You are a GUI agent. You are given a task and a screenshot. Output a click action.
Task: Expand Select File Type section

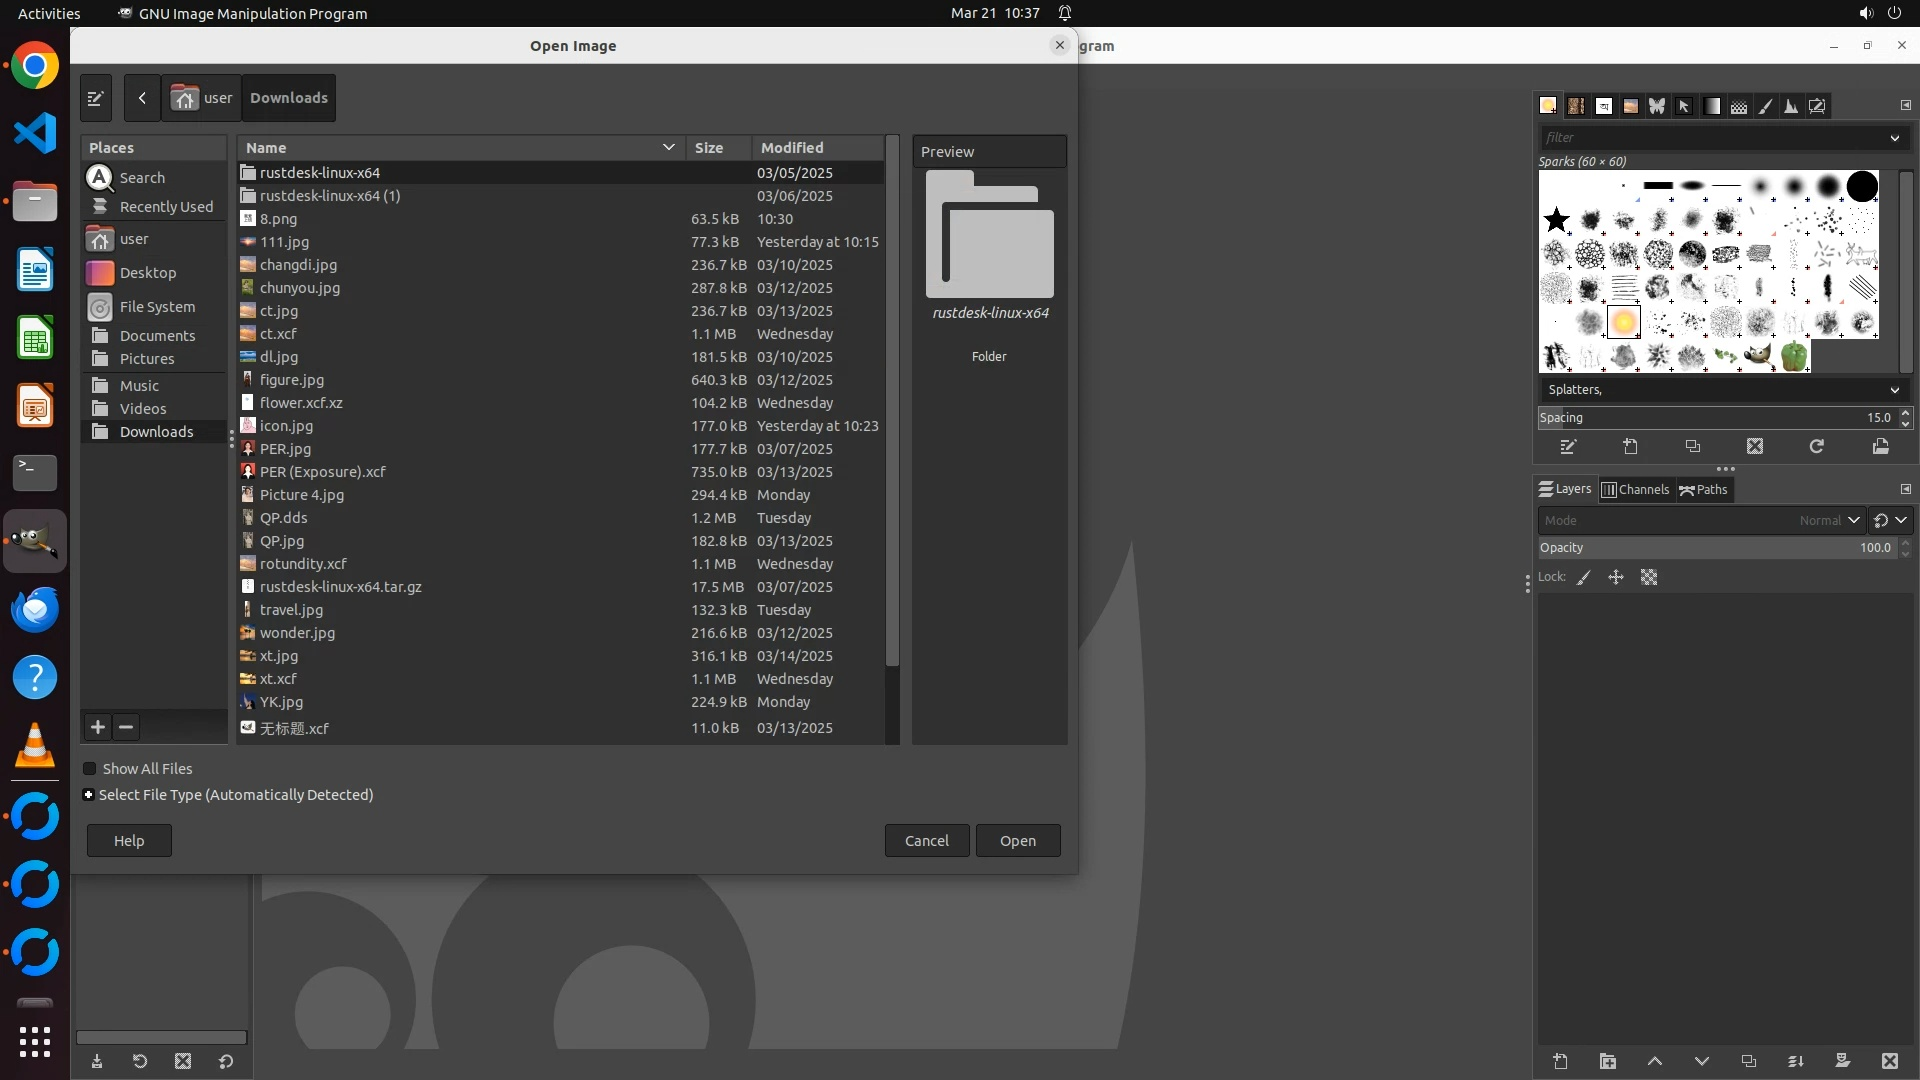89,795
